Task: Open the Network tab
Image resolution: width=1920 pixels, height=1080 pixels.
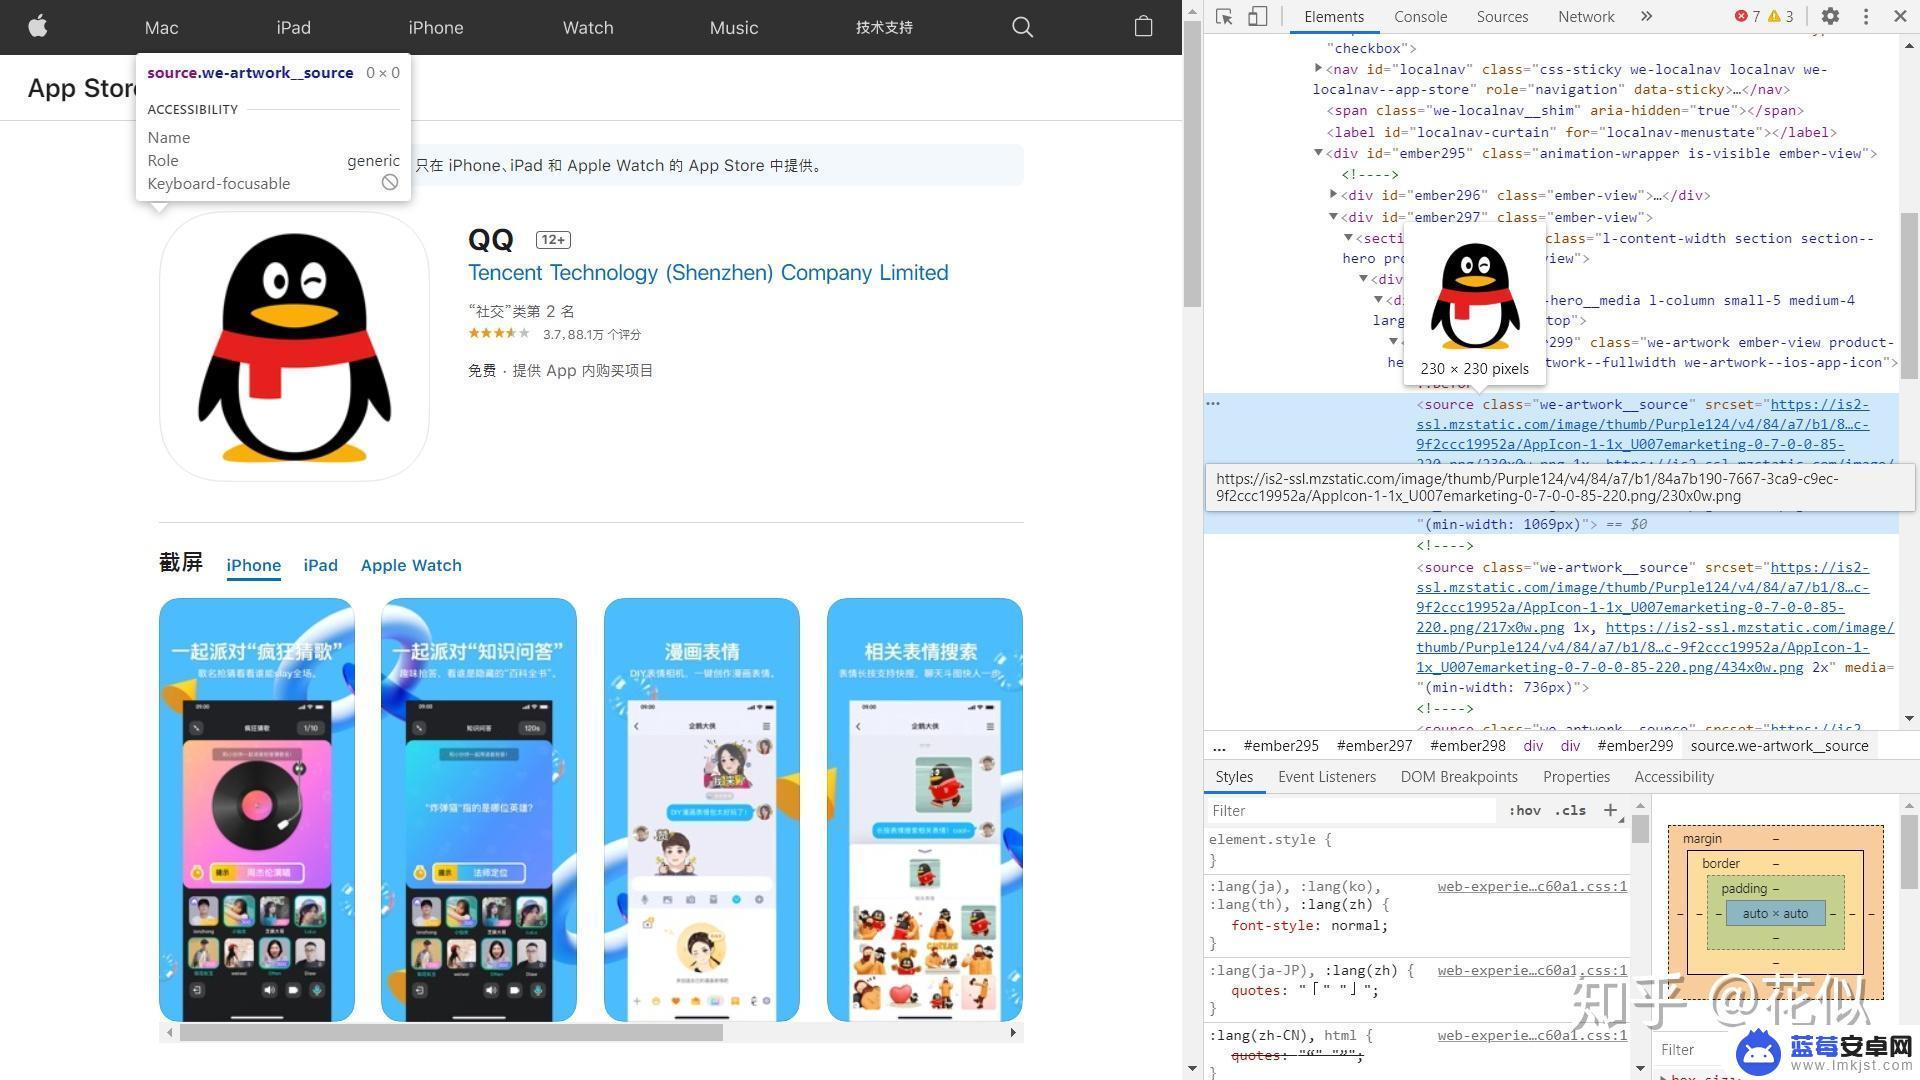Action: (1586, 16)
